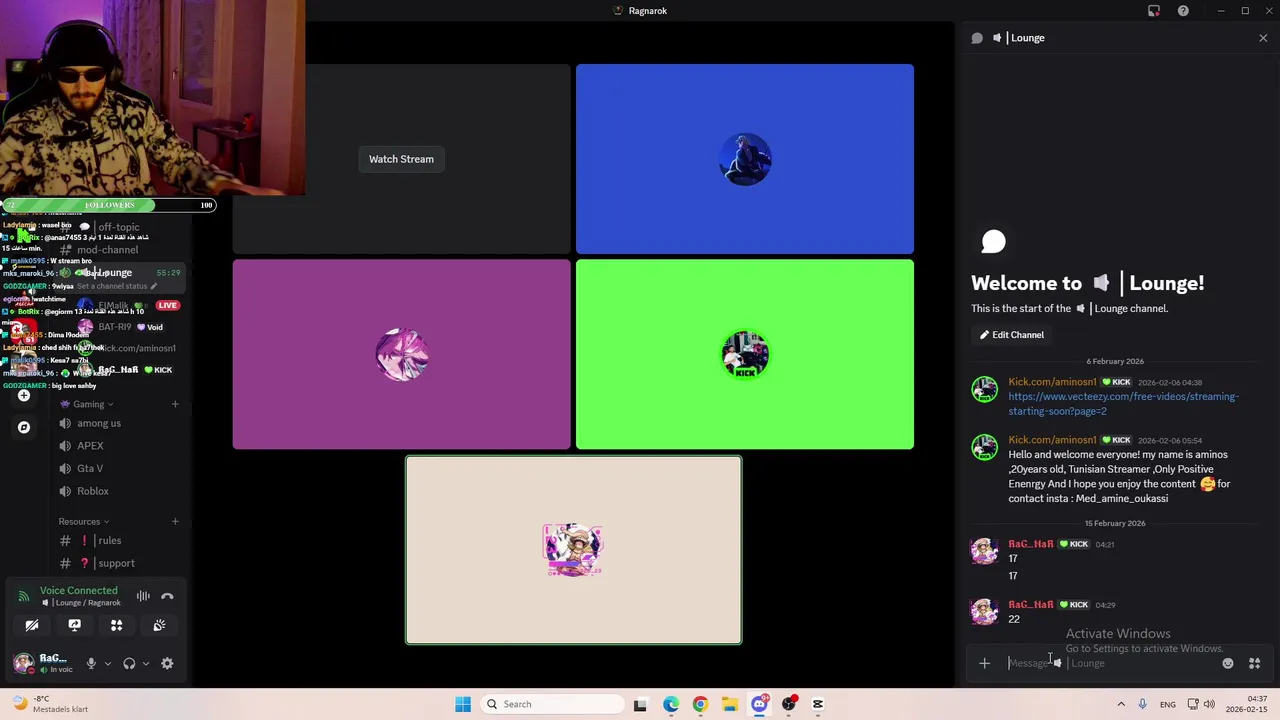The width and height of the screenshot is (1280, 720).
Task: Click your user avatar in user panel
Action: coord(23,663)
